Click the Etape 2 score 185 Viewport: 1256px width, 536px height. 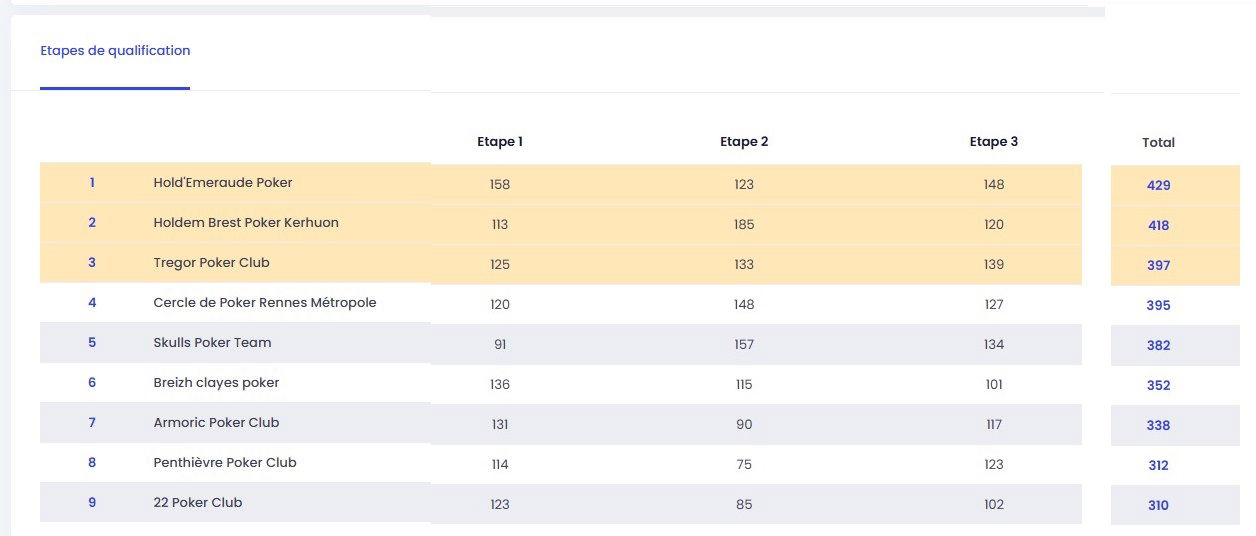point(743,225)
